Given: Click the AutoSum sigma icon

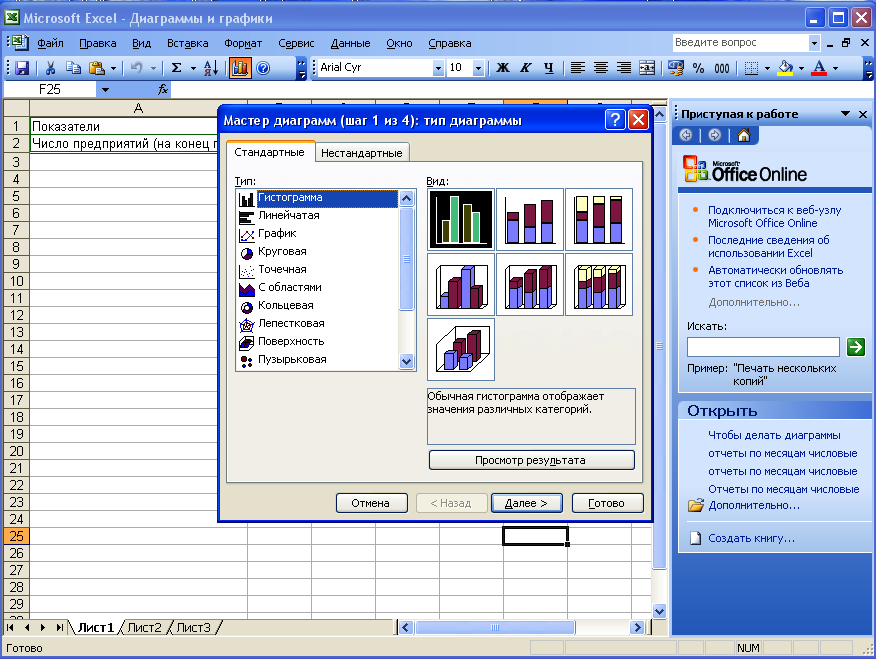Looking at the screenshot, I should (x=176, y=68).
